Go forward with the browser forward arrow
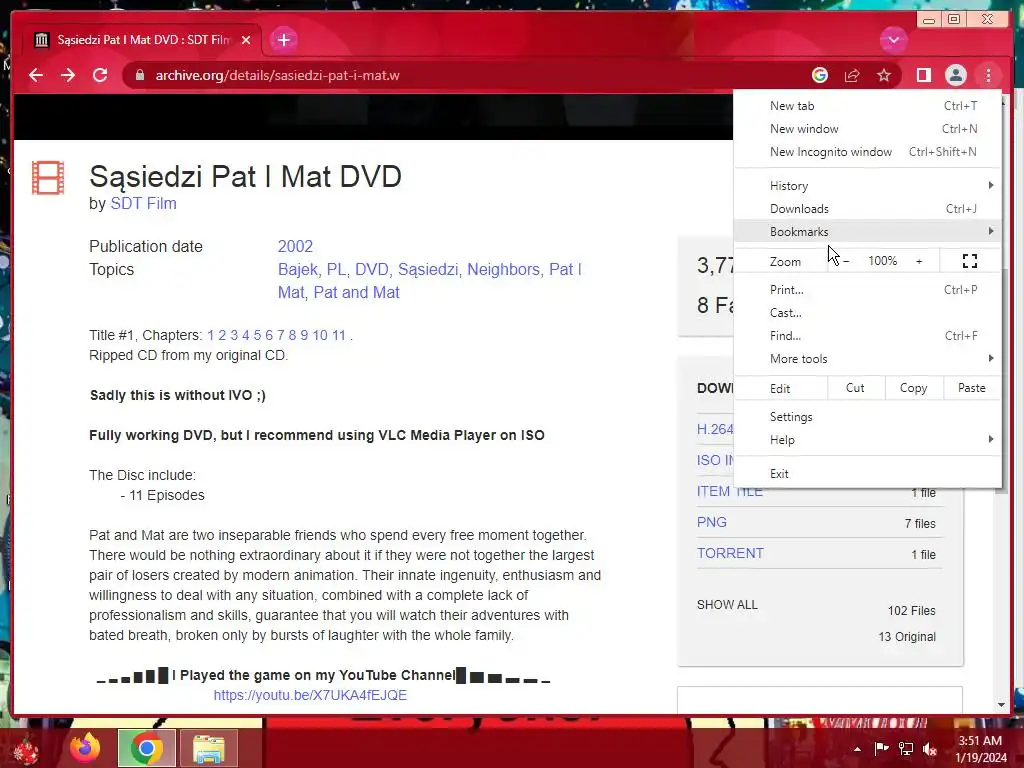The height and width of the screenshot is (768, 1024). pyautogui.click(x=68, y=75)
